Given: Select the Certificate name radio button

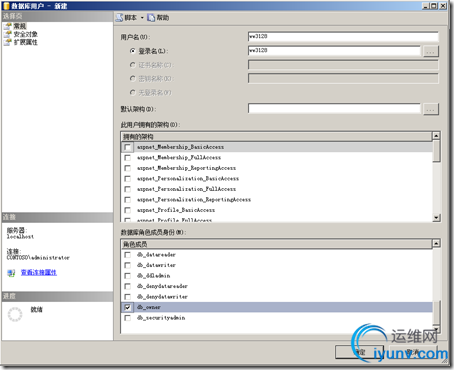Looking at the screenshot, I should [x=133, y=65].
